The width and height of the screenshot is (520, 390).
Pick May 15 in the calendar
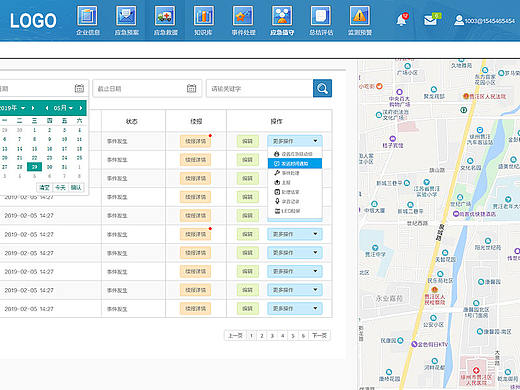click(34, 149)
